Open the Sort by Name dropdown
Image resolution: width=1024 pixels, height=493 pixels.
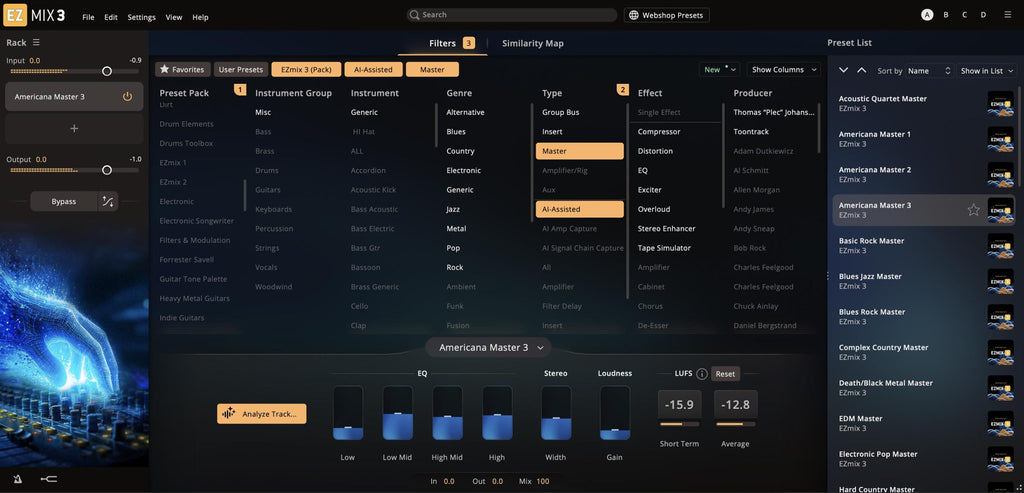point(931,71)
